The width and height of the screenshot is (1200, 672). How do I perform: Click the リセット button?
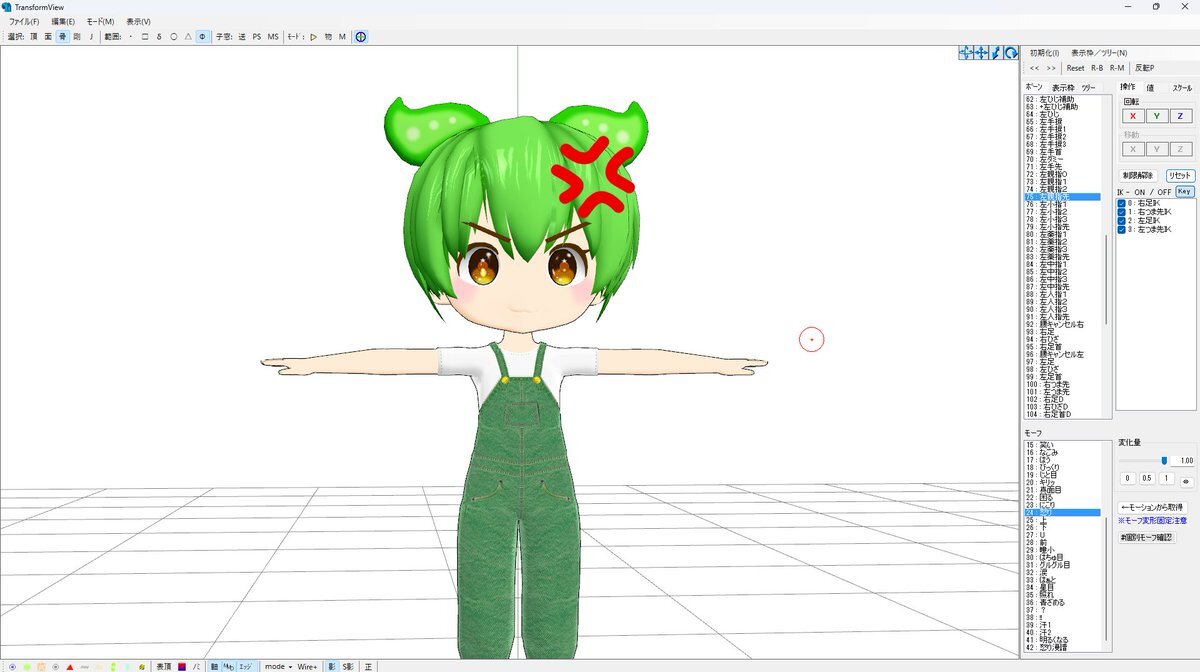click(x=1180, y=175)
